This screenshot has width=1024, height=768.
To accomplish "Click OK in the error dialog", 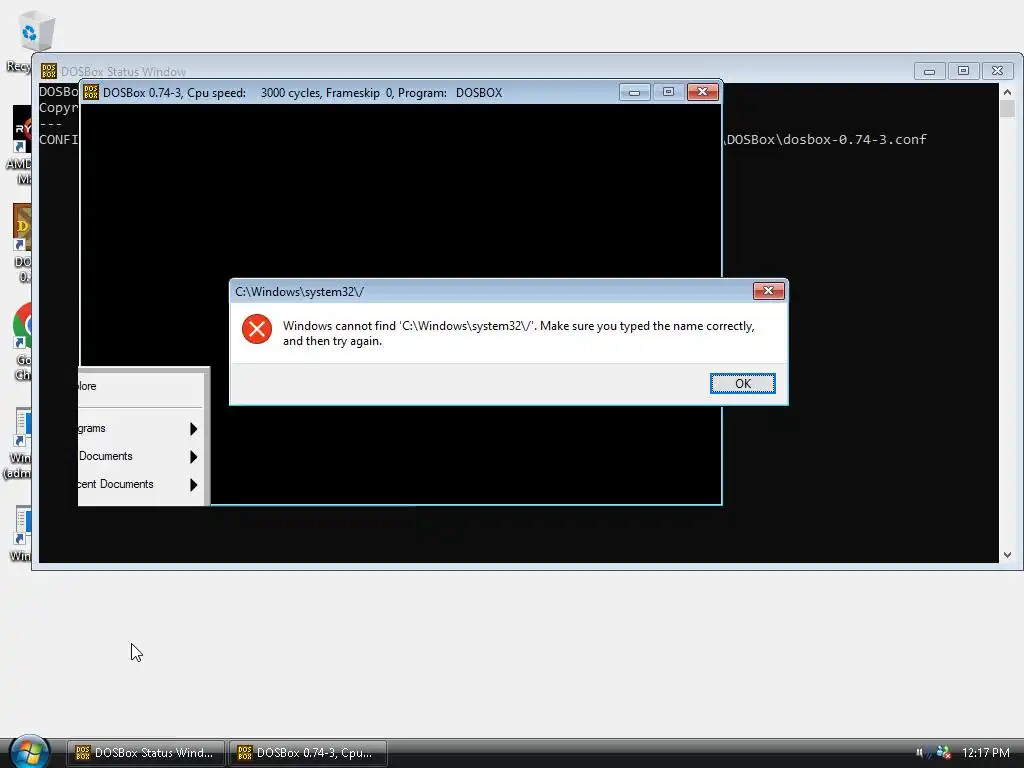I will [743, 383].
